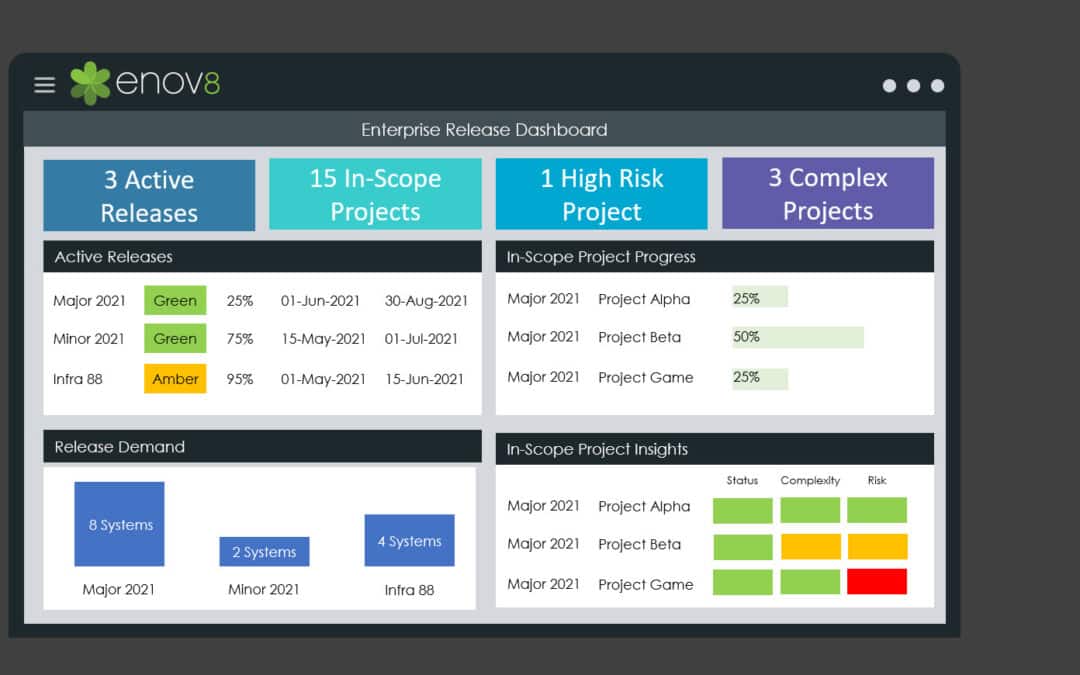Click the 75% value for Minor 2021

pyautogui.click(x=240, y=339)
